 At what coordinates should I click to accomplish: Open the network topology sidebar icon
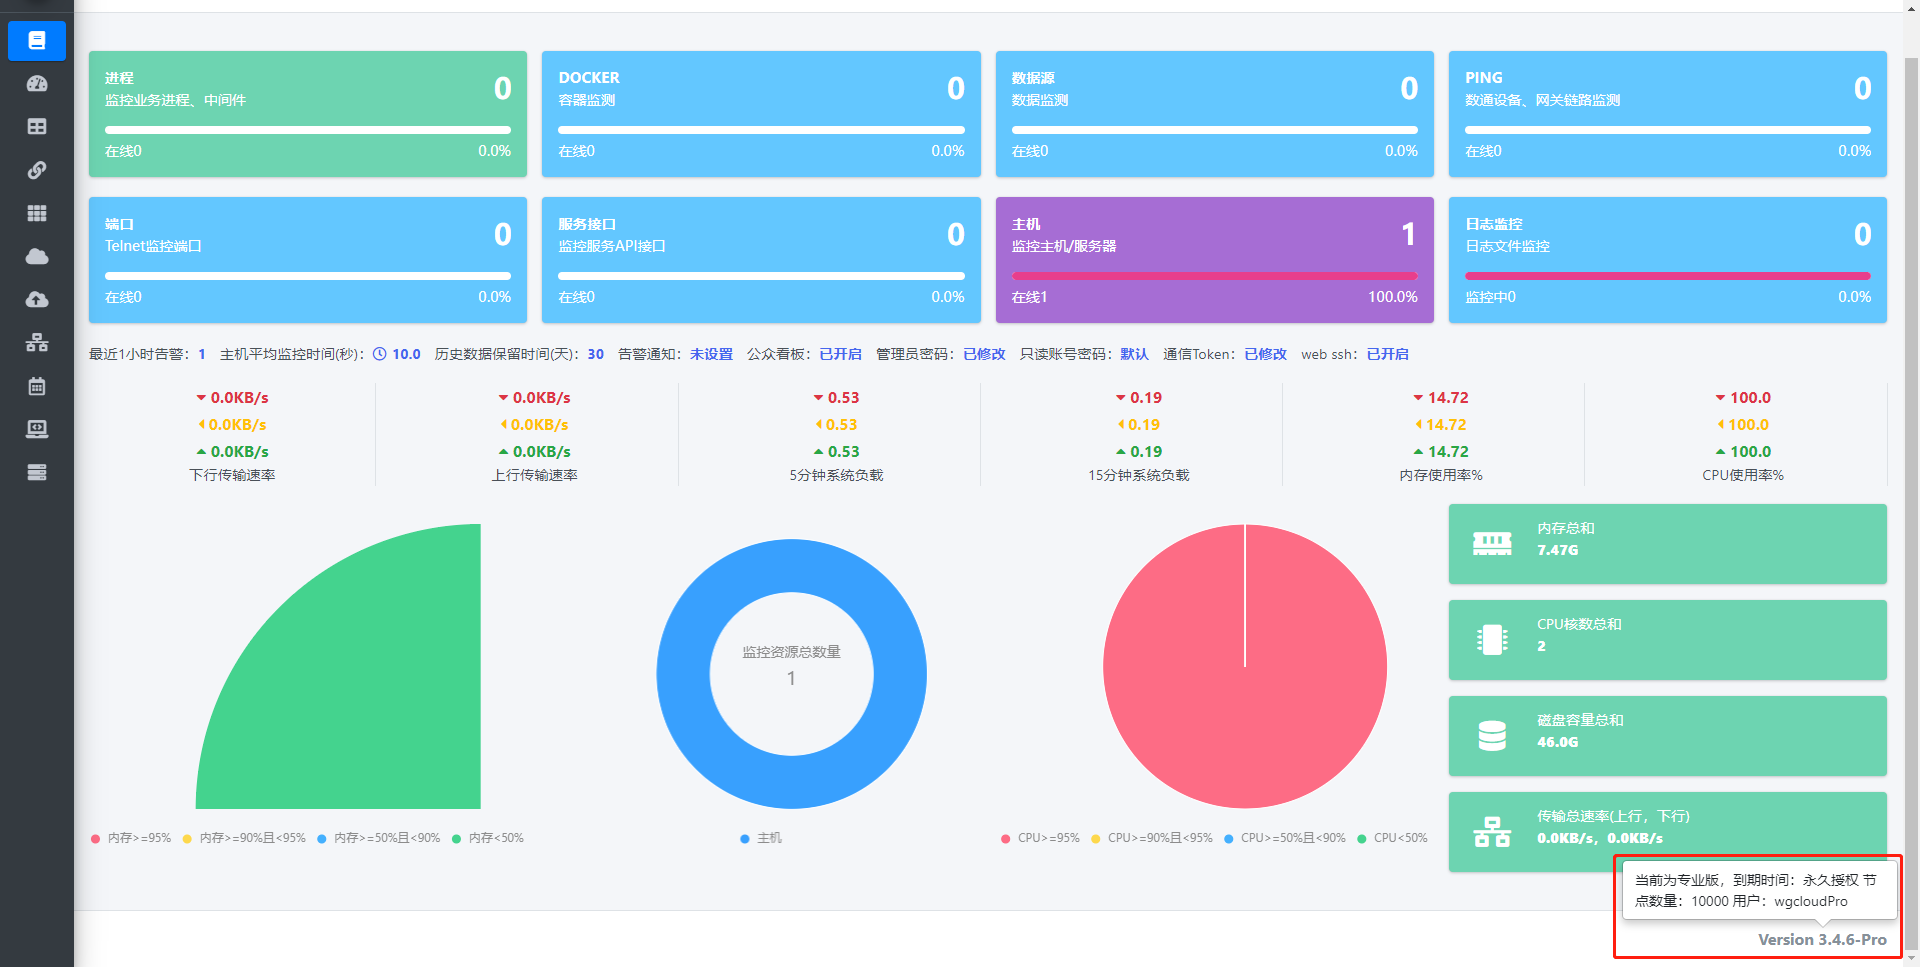pyautogui.click(x=37, y=342)
